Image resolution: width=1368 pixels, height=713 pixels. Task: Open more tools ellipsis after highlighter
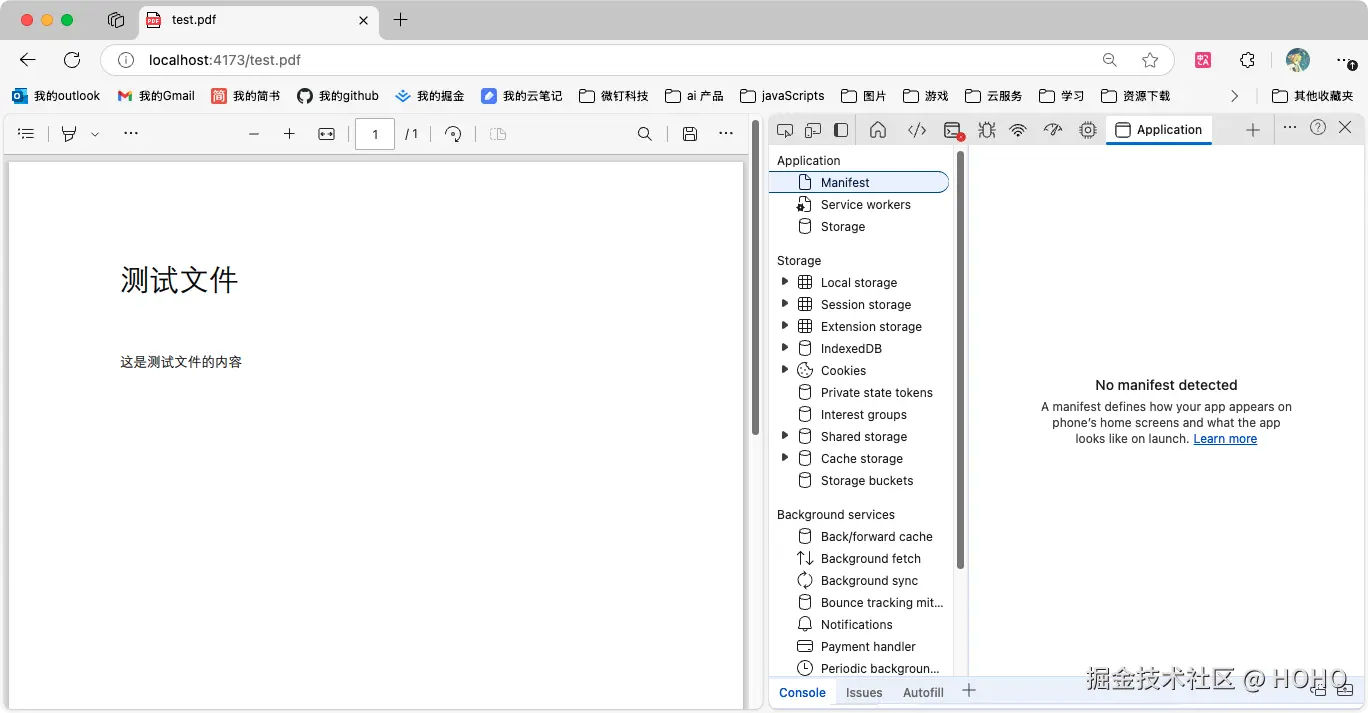[131, 133]
